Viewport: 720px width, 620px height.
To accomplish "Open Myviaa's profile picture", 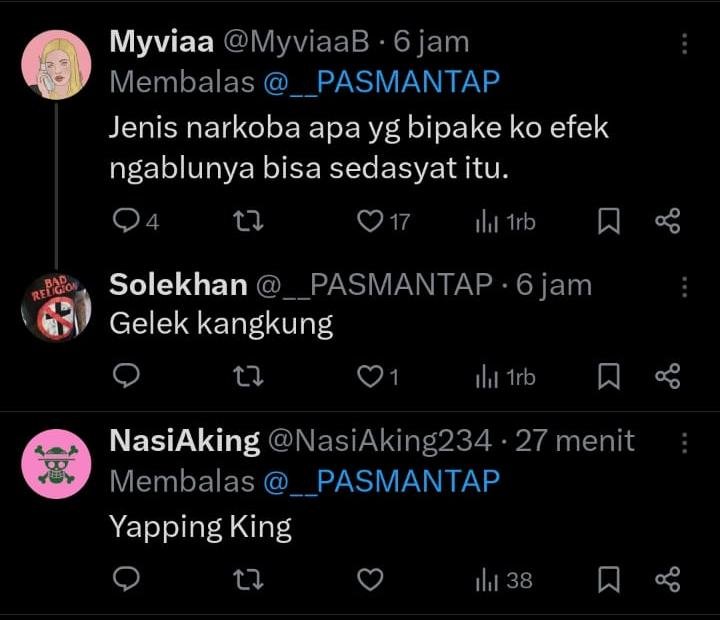I will pyautogui.click(x=56, y=65).
